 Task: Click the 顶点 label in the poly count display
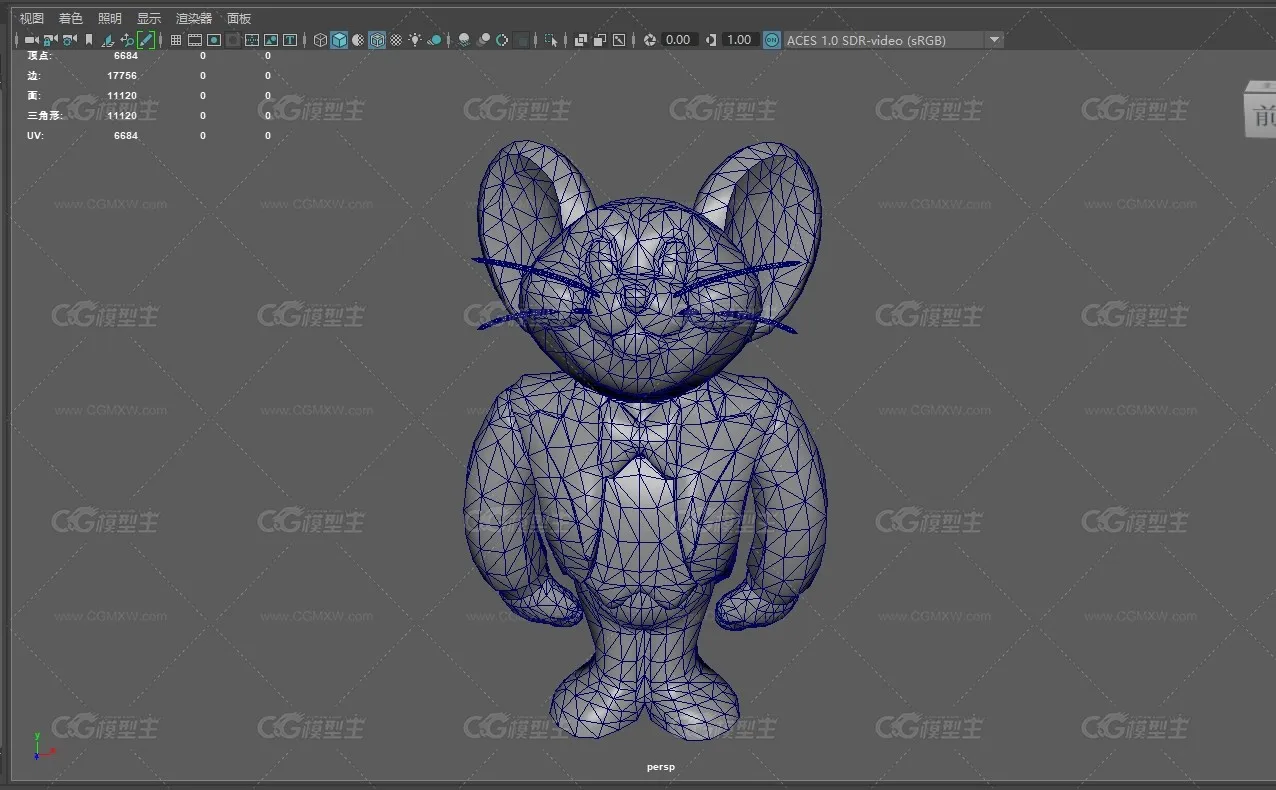[39, 56]
